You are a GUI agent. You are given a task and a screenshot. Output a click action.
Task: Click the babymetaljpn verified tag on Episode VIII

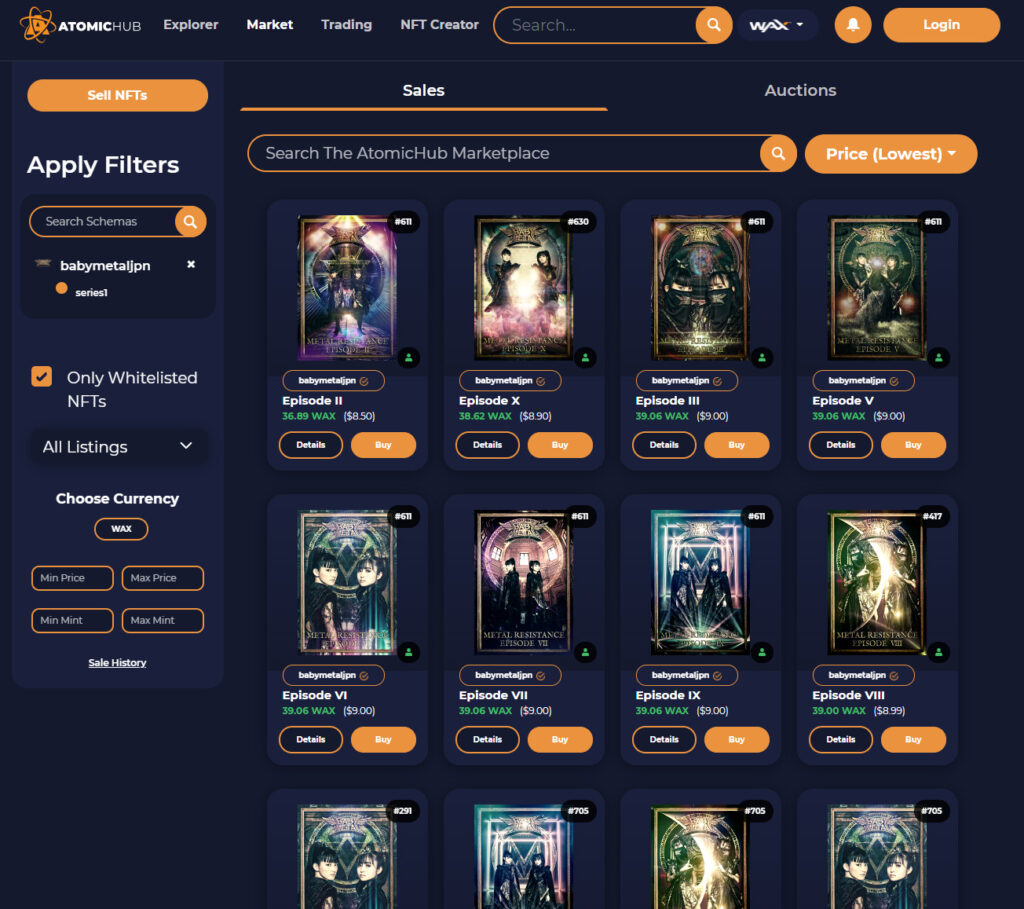click(863, 675)
